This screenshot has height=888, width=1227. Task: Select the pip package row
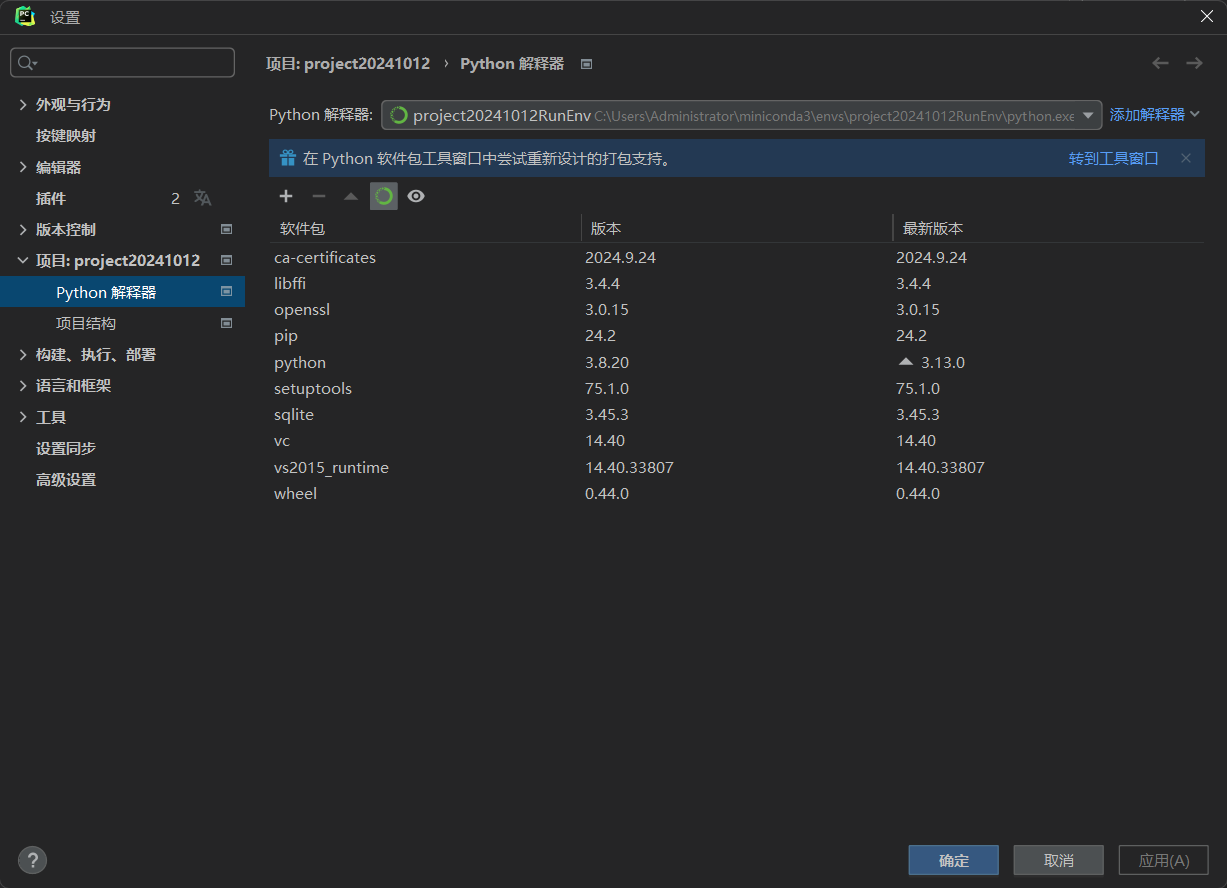coord(737,335)
